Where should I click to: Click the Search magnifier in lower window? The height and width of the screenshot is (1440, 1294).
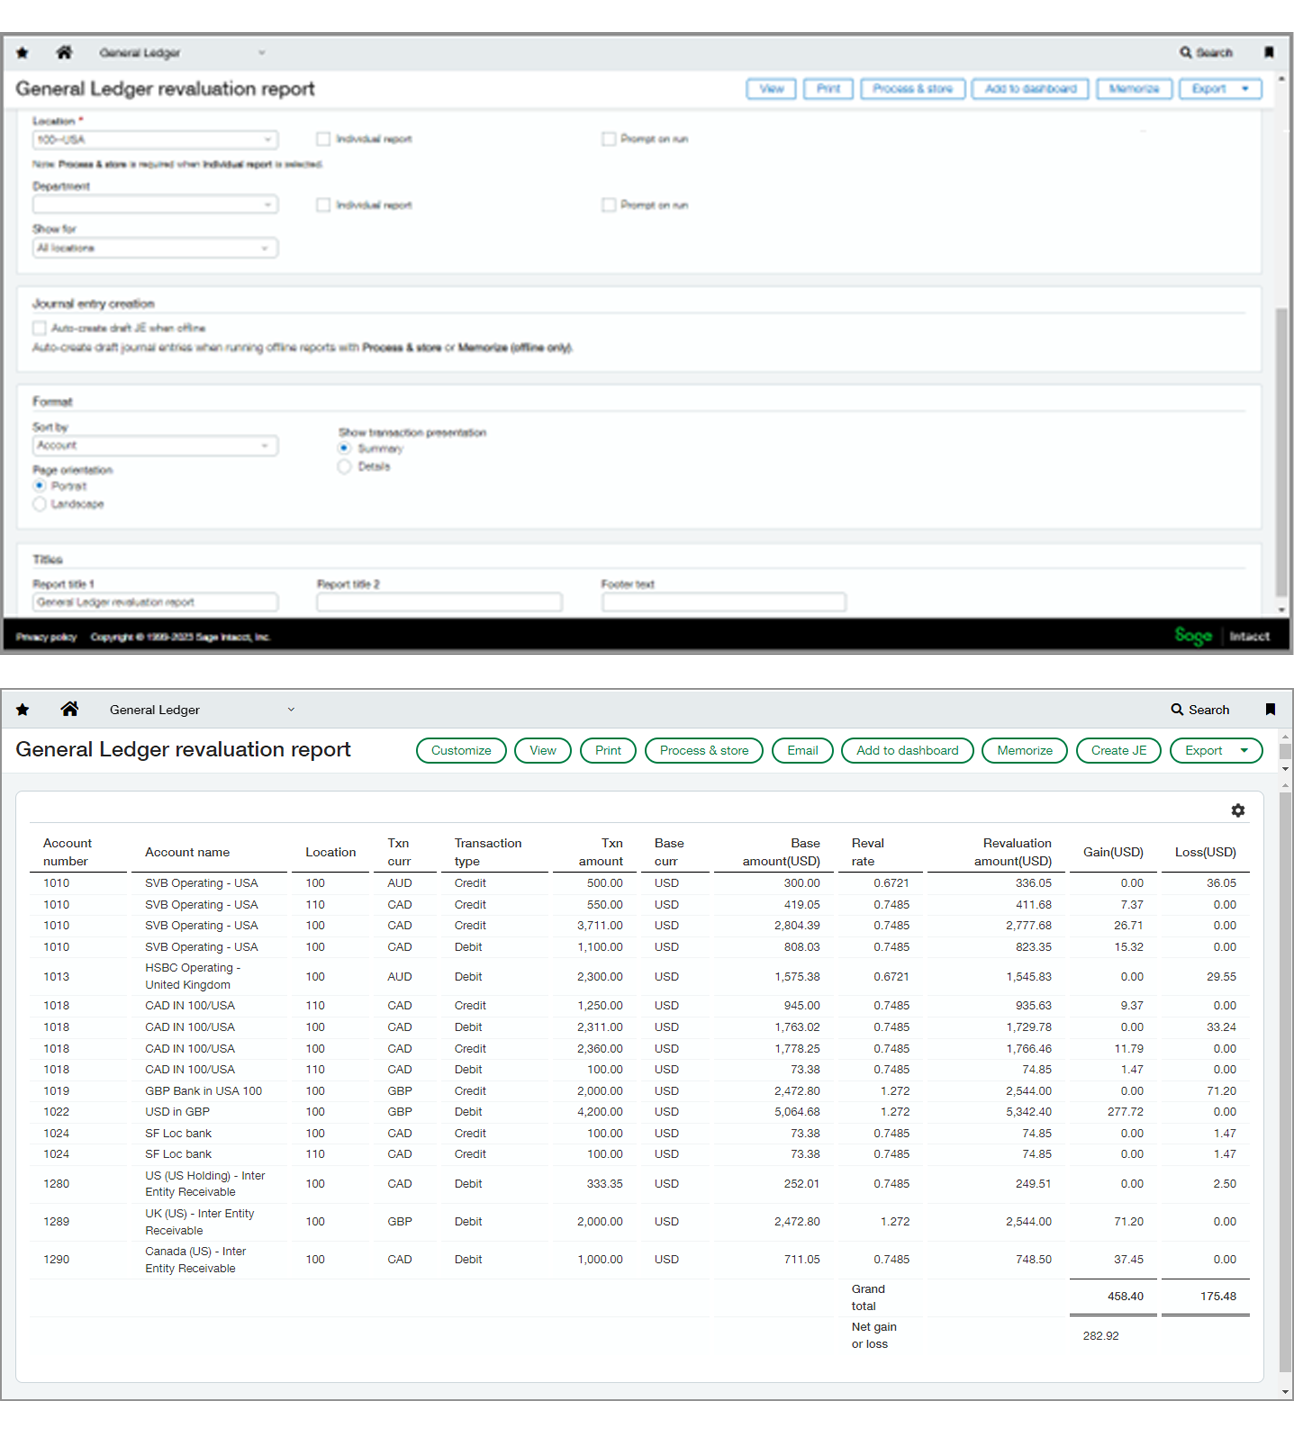tap(1177, 709)
